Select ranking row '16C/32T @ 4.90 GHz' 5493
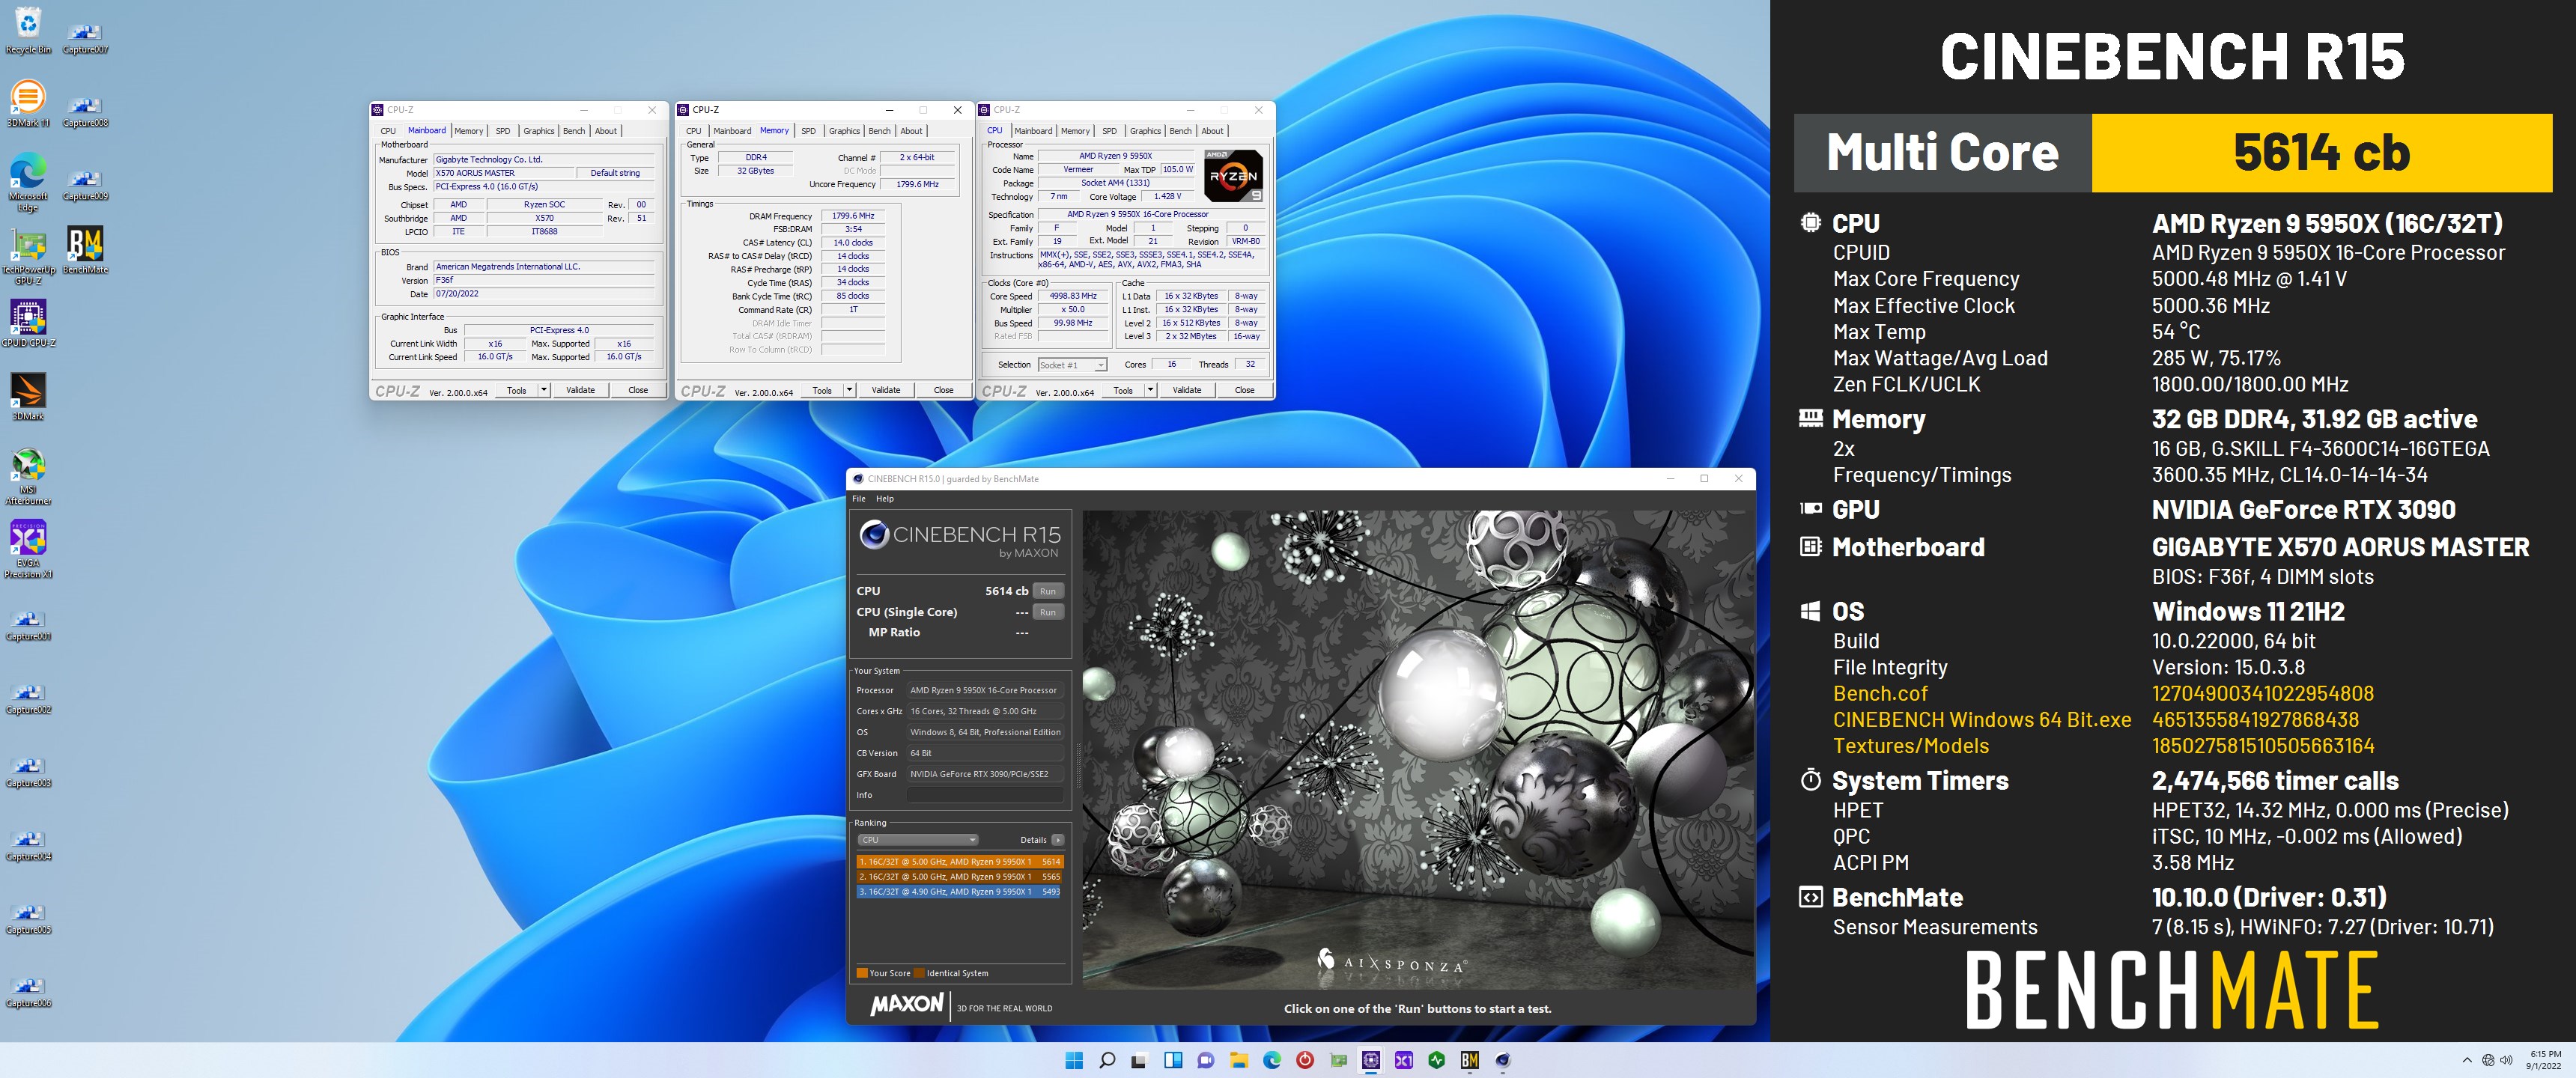This screenshot has height=1078, width=2576. 959,891
